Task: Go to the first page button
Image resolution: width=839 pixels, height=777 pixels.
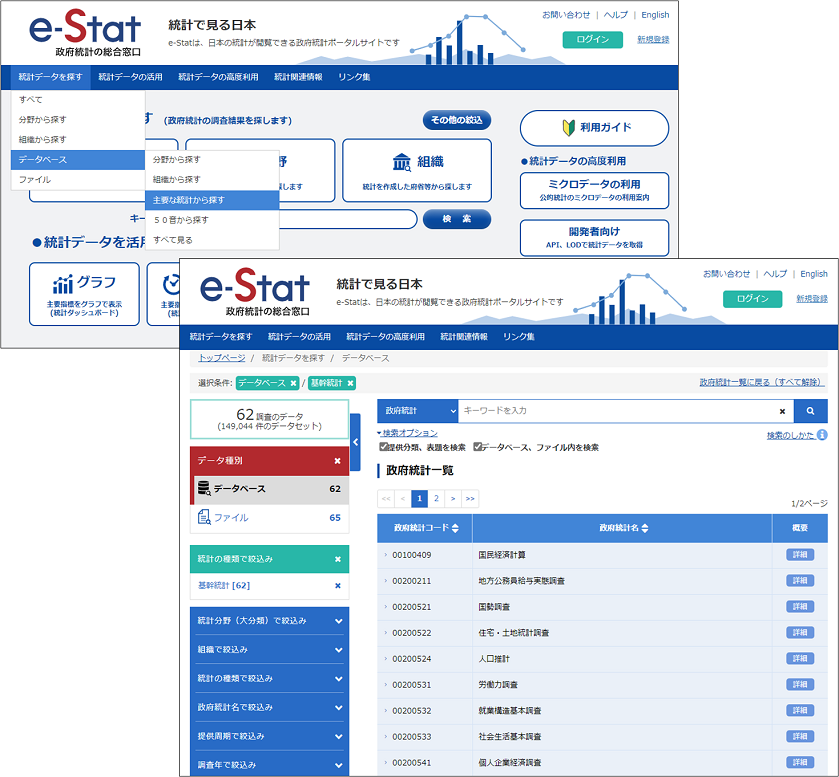Action: (386, 499)
